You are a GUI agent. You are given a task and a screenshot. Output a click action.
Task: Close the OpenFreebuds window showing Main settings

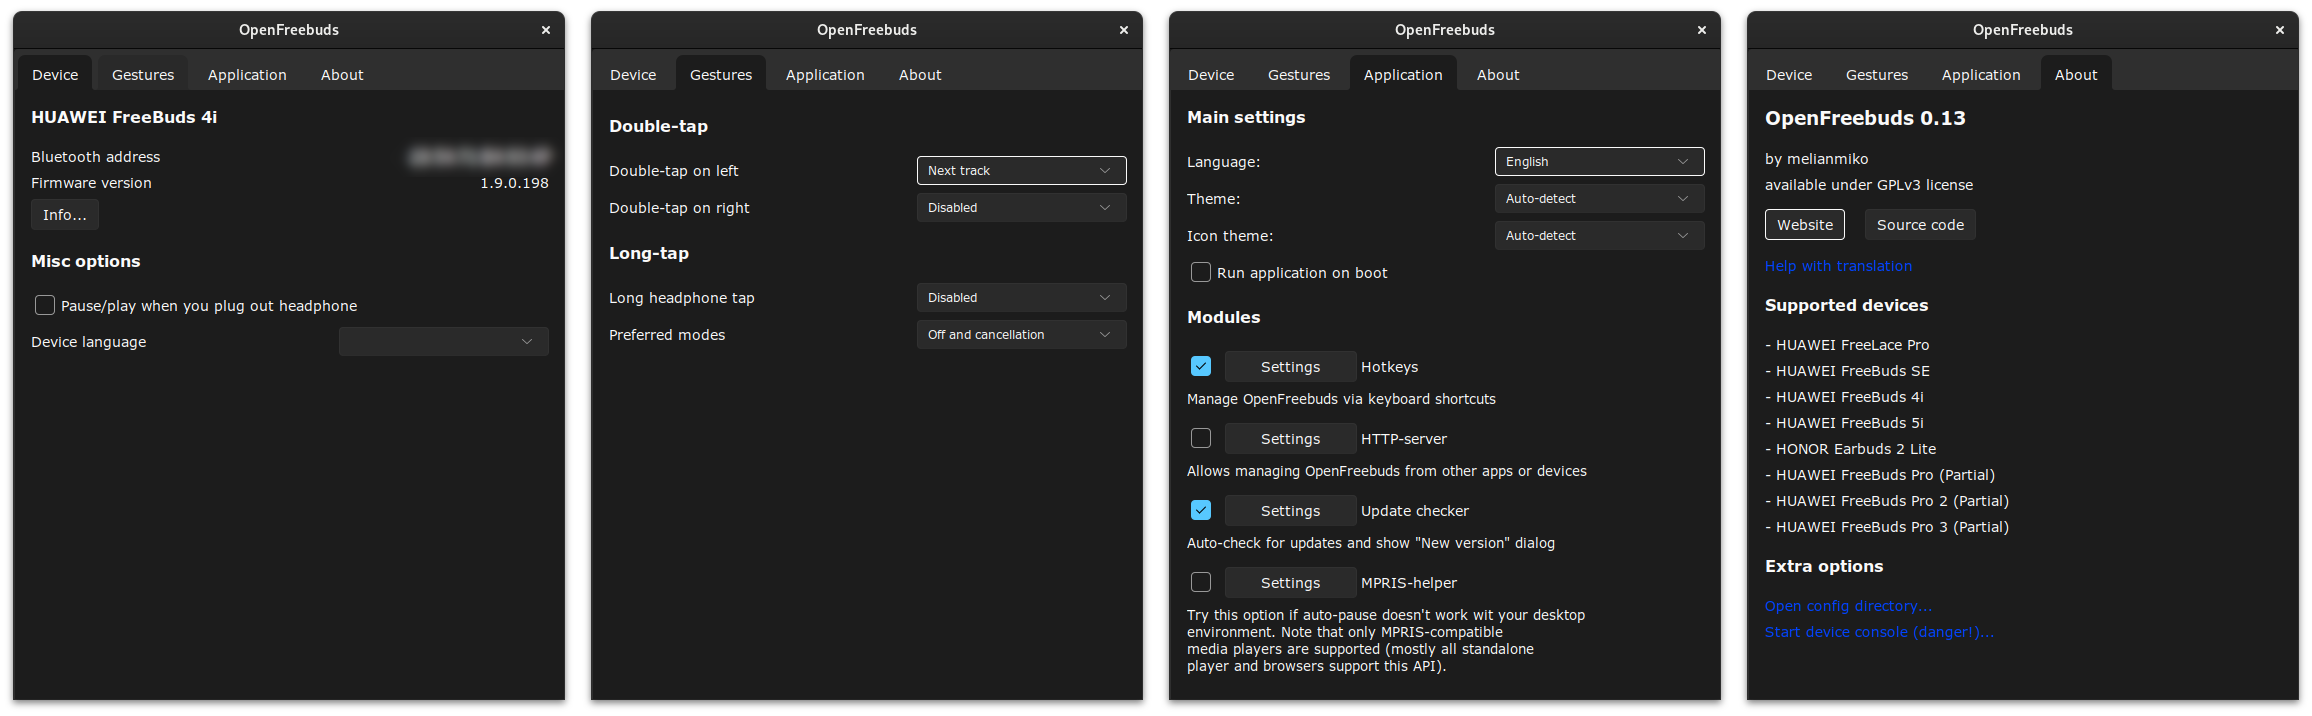pos(1702,30)
